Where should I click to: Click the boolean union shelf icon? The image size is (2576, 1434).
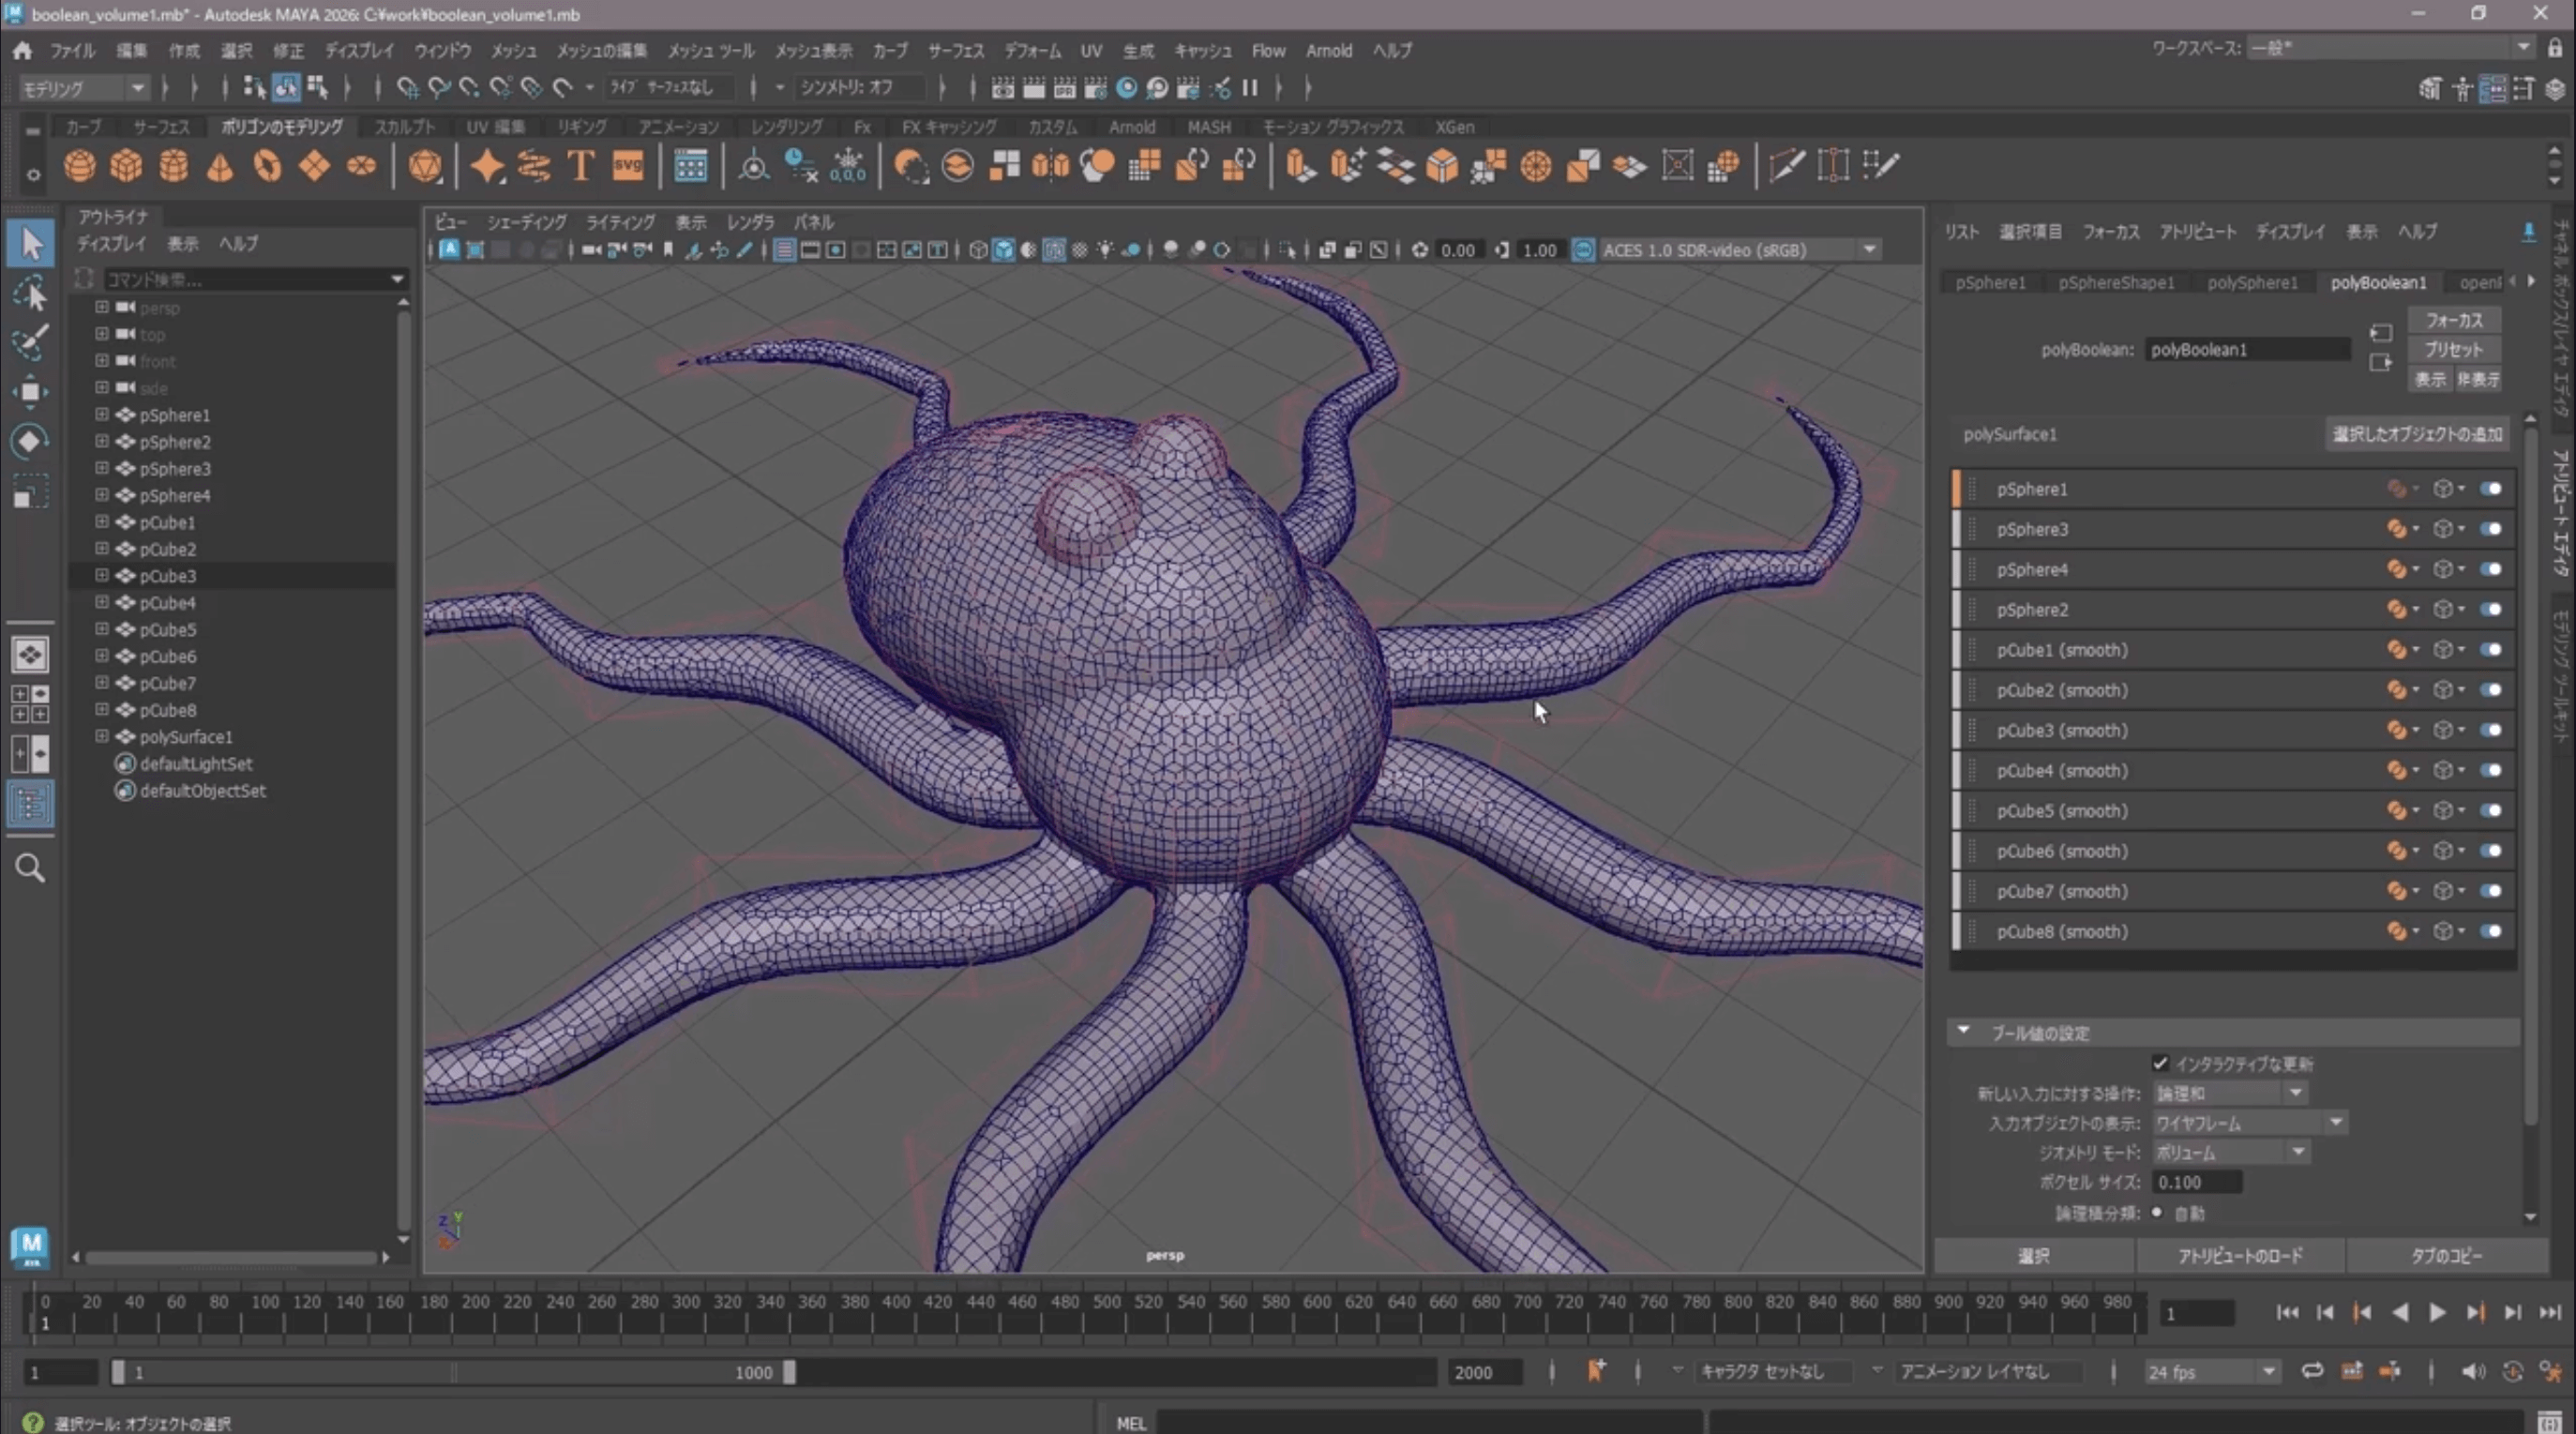pyautogui.click(x=1095, y=166)
